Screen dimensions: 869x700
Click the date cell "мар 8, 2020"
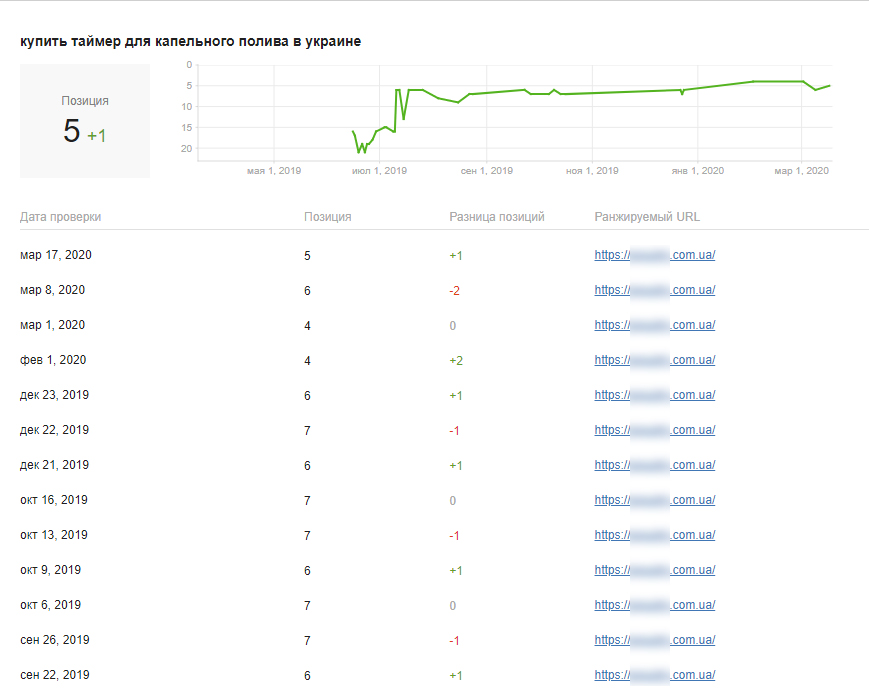[x=53, y=290]
